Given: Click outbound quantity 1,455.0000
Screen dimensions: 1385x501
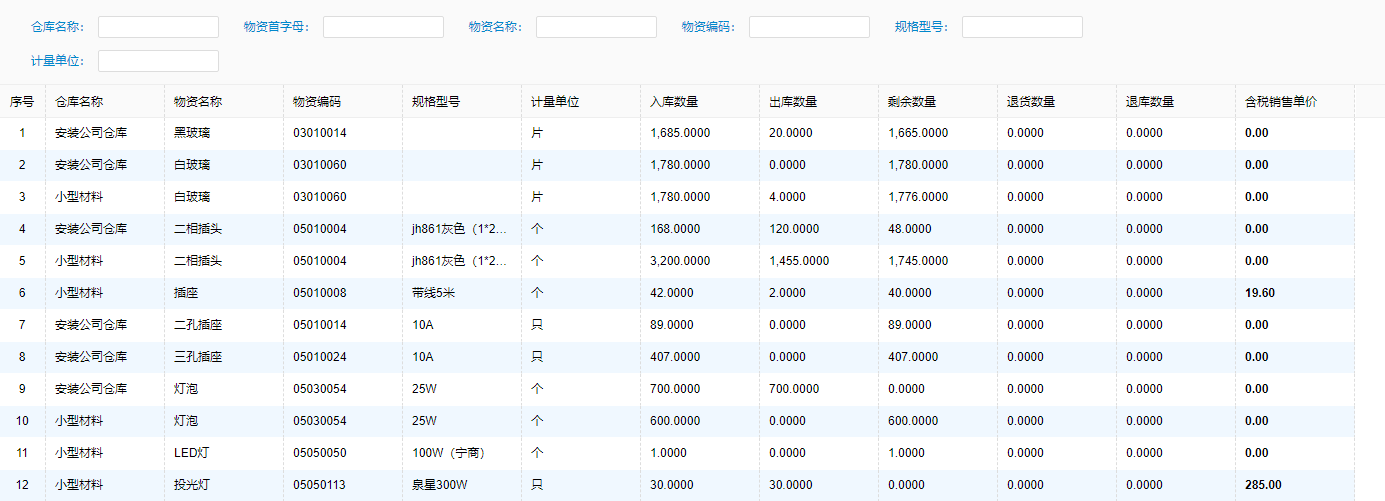Looking at the screenshot, I should [799, 261].
